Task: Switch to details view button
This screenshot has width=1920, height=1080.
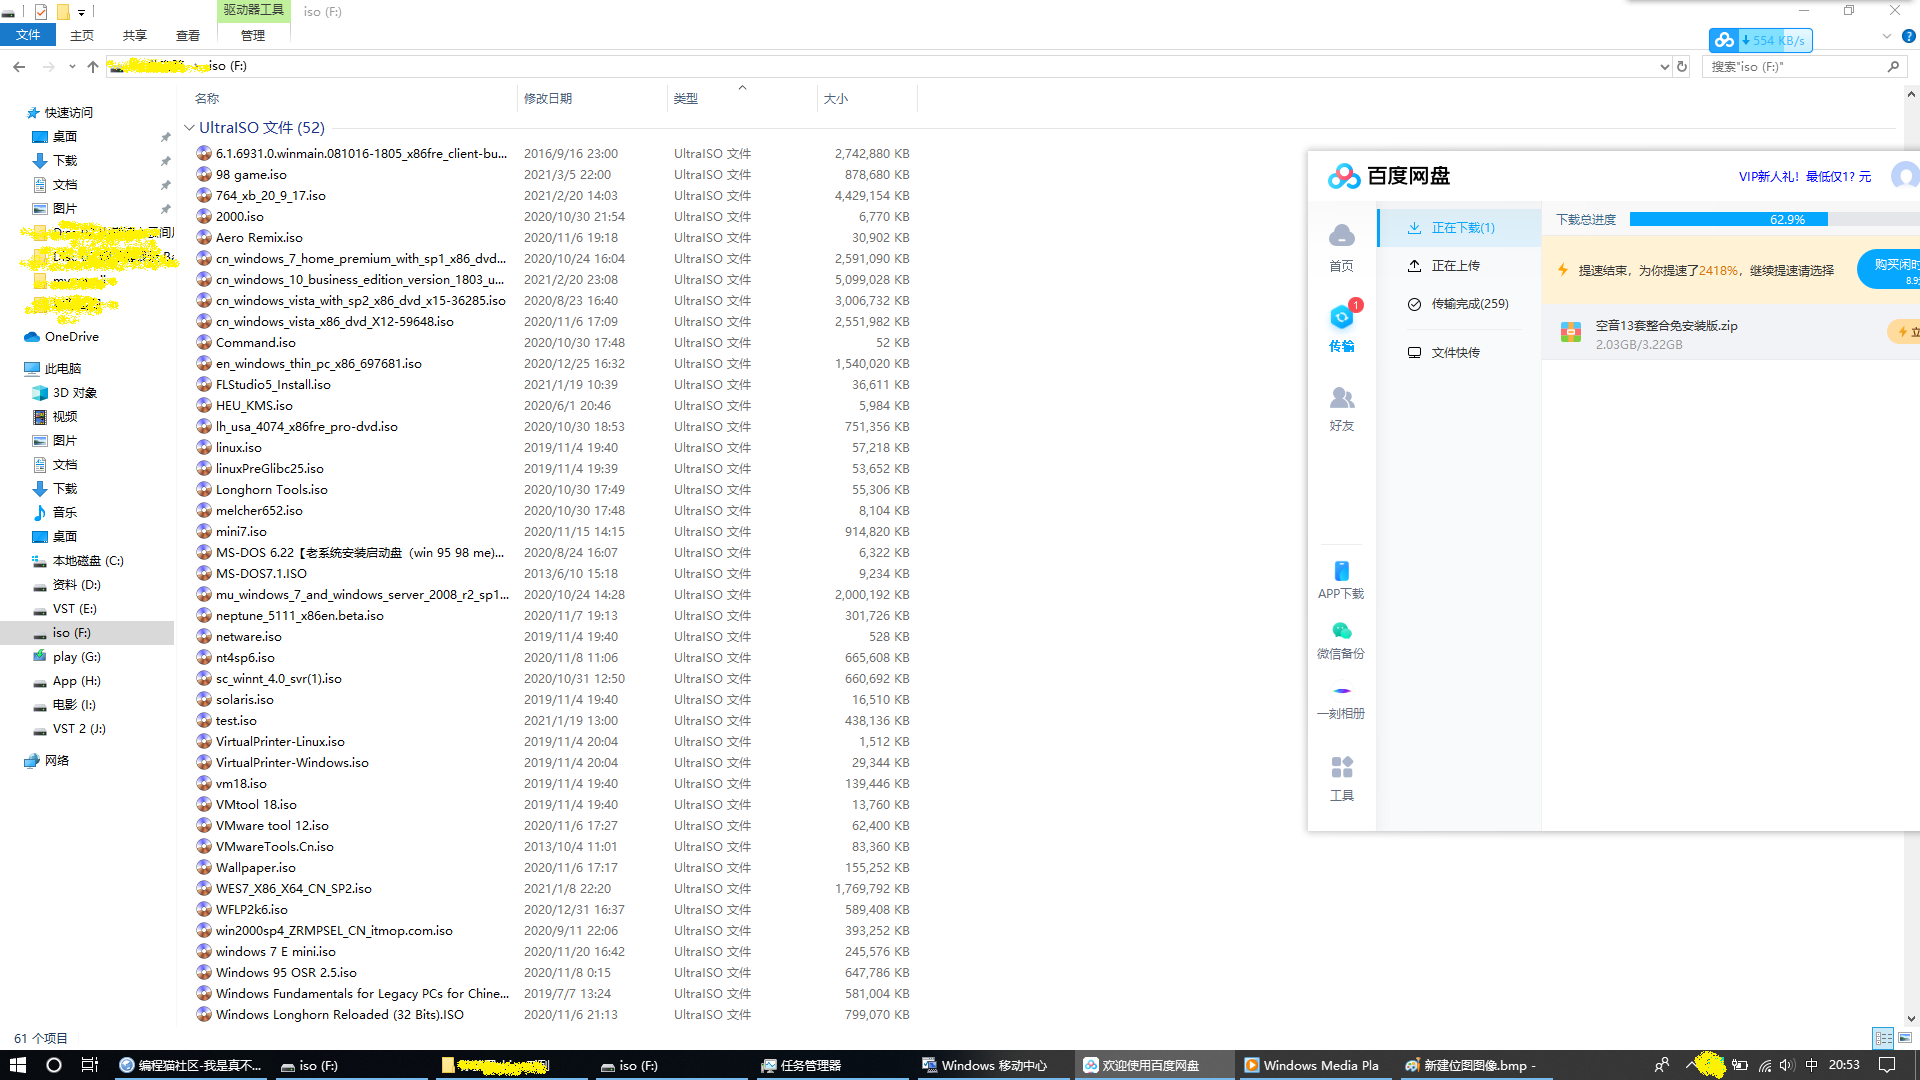Action: pyautogui.click(x=1884, y=1038)
